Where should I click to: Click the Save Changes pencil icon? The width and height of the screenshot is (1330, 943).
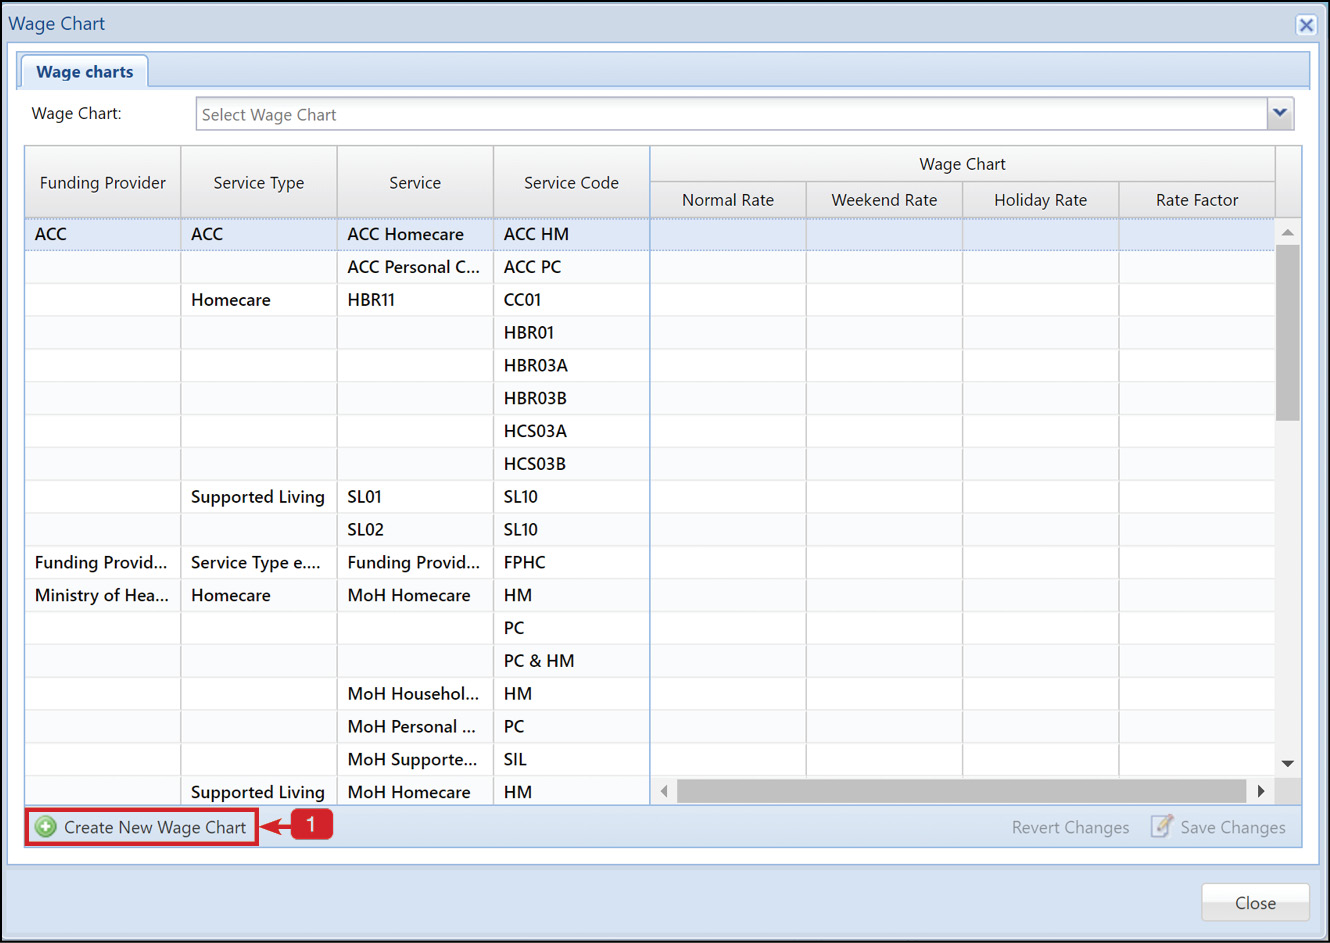pos(1161,826)
